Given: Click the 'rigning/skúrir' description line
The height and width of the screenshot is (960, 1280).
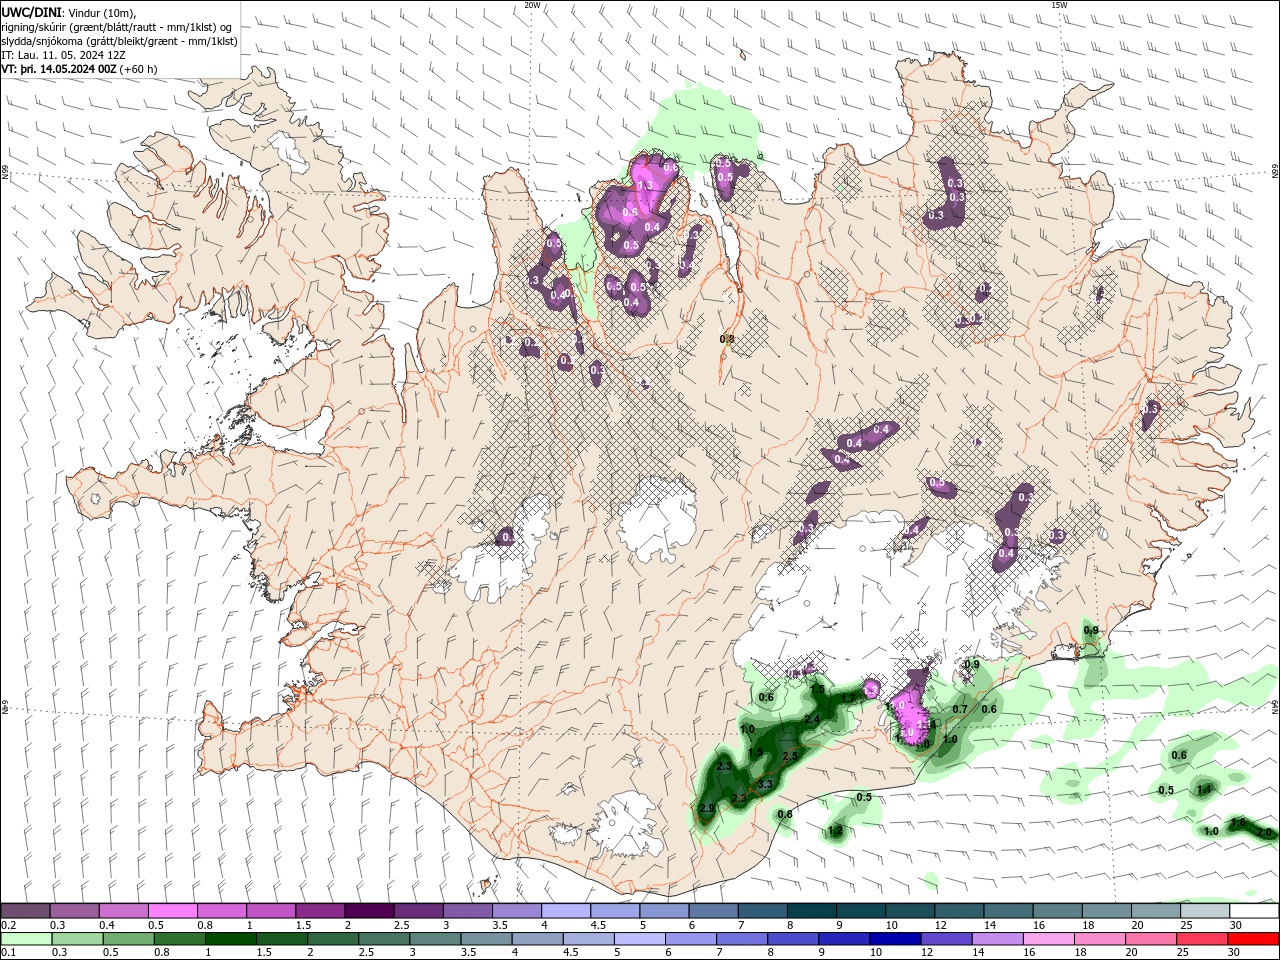Looking at the screenshot, I should point(116,27).
